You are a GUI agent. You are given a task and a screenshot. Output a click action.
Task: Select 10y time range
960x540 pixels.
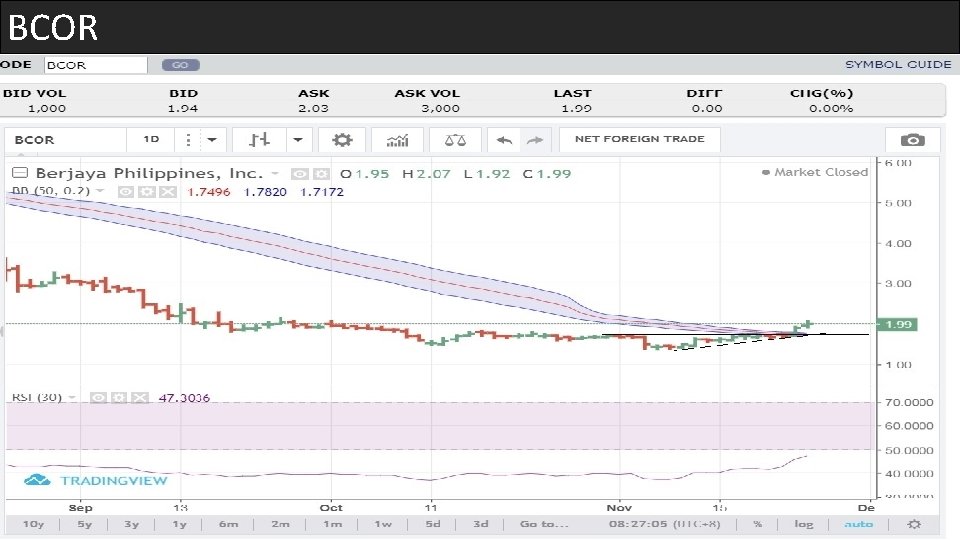[33, 524]
